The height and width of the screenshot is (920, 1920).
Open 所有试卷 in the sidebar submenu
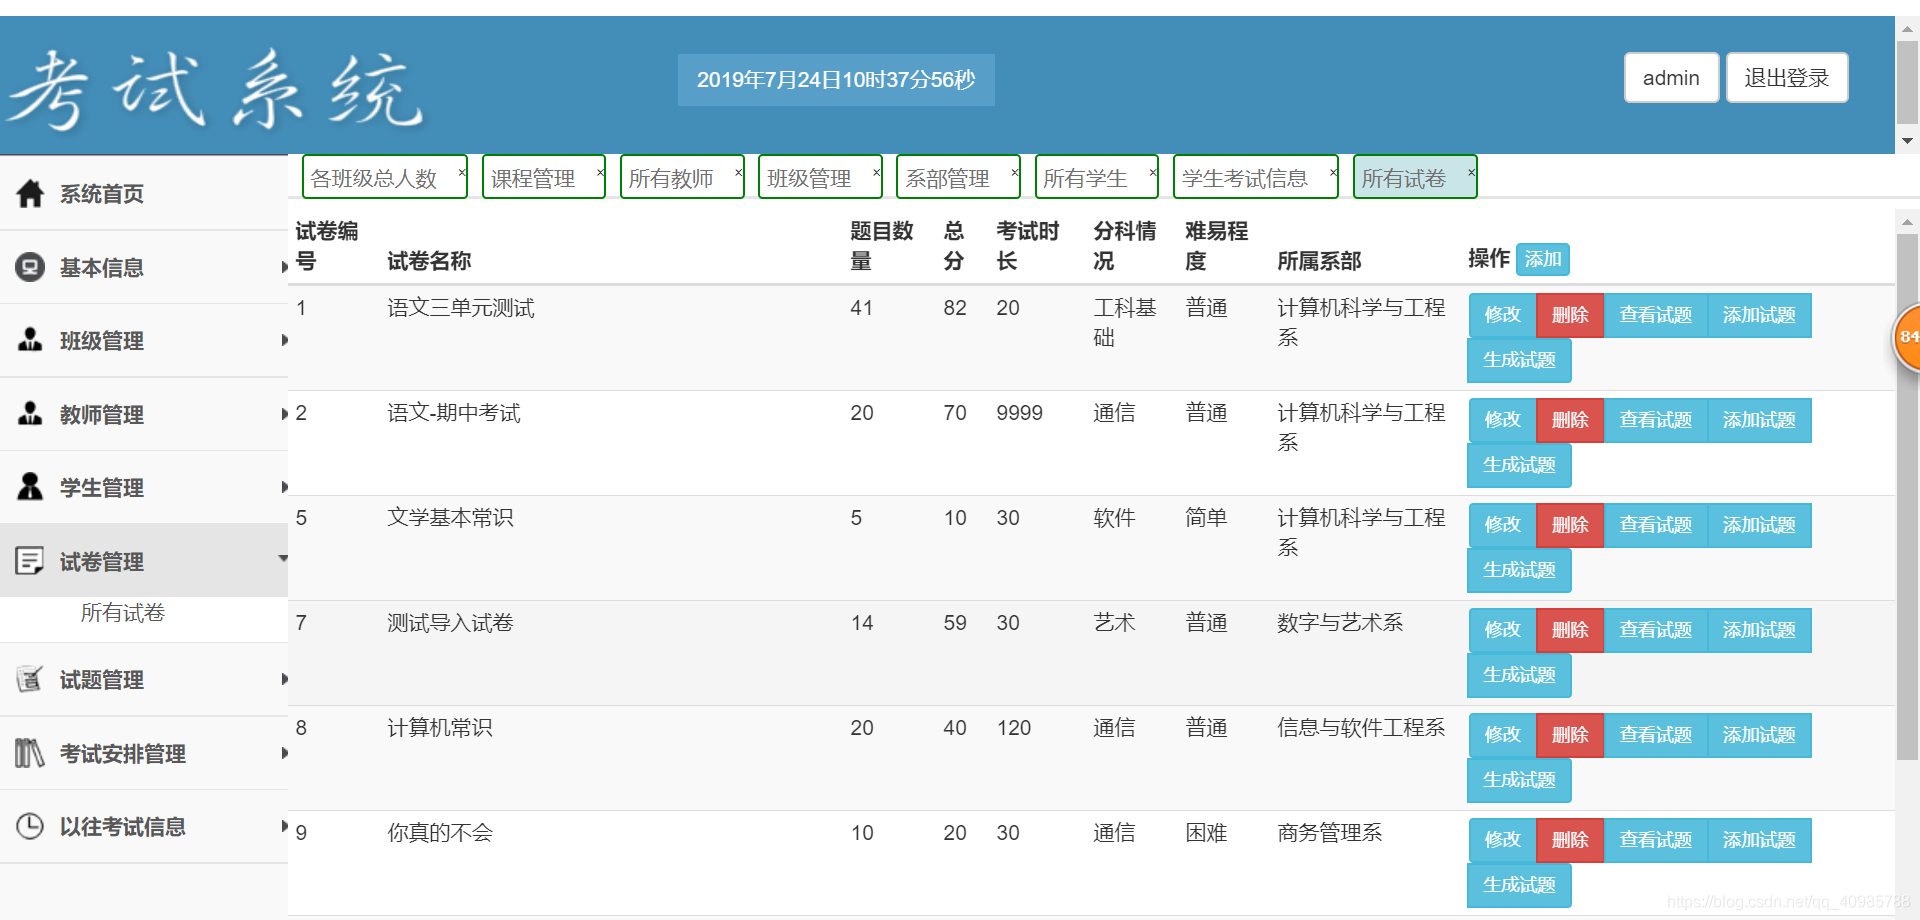[x=123, y=612]
